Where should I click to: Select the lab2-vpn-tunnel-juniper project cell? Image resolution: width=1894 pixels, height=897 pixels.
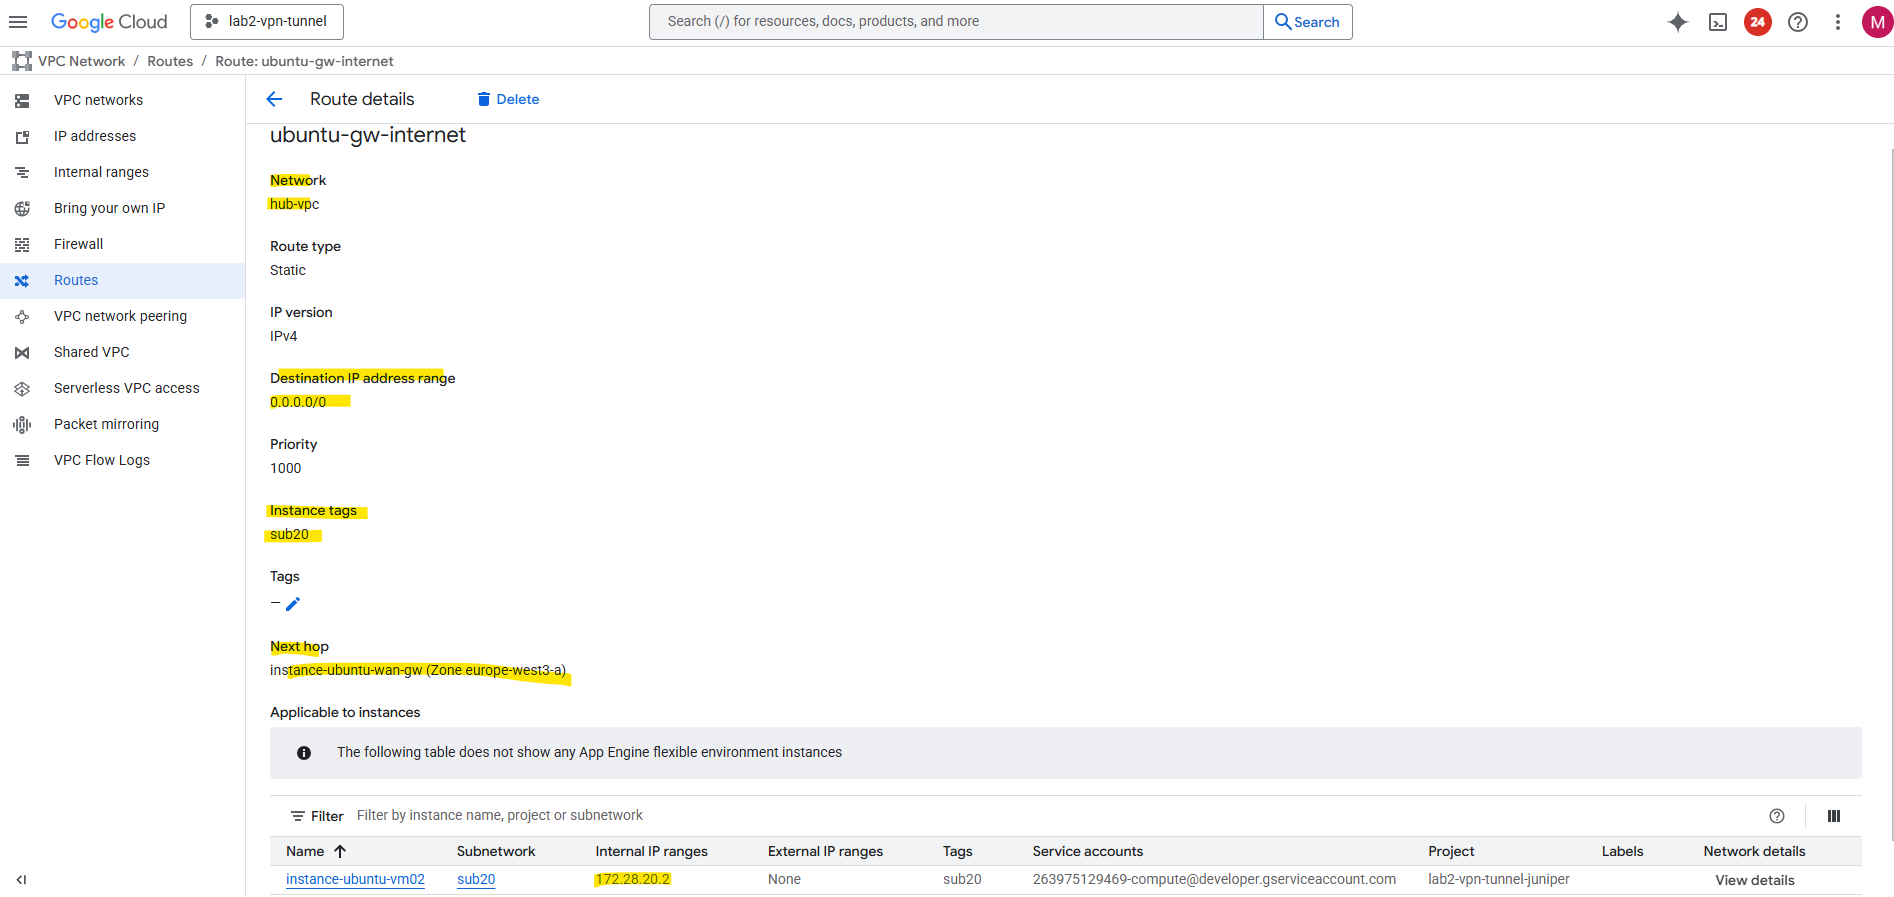pyautogui.click(x=1499, y=880)
